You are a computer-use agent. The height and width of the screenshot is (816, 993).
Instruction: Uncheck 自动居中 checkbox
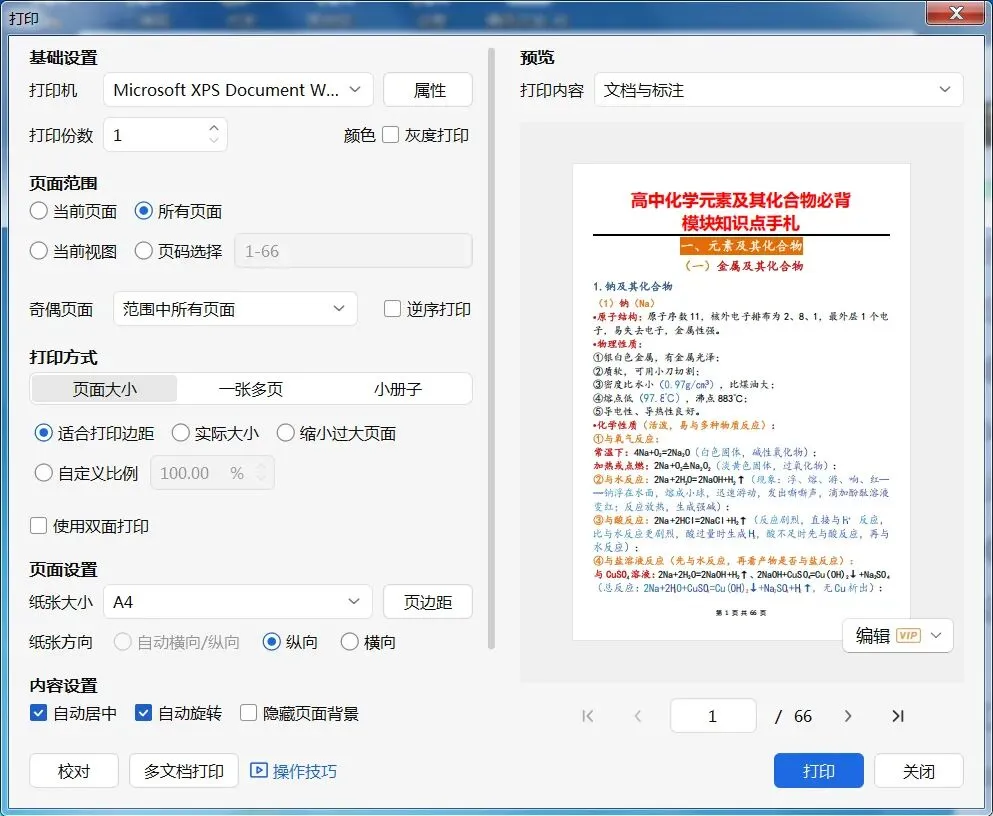coord(39,713)
